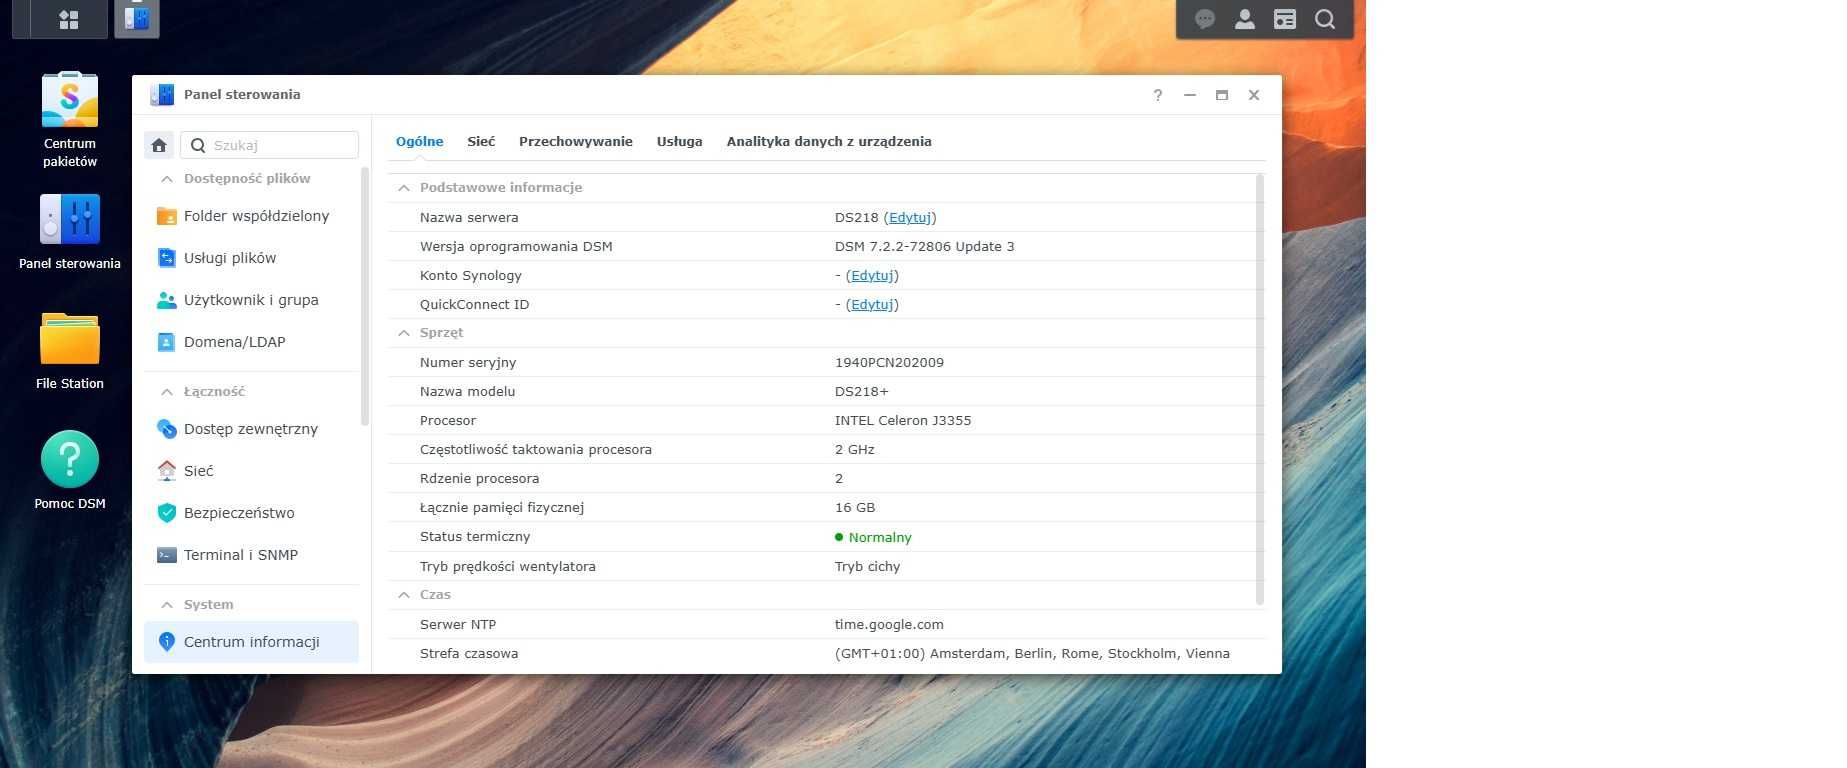The image size is (1847, 768).
Task: Switch to the Przechowywanie tab
Action: point(576,141)
